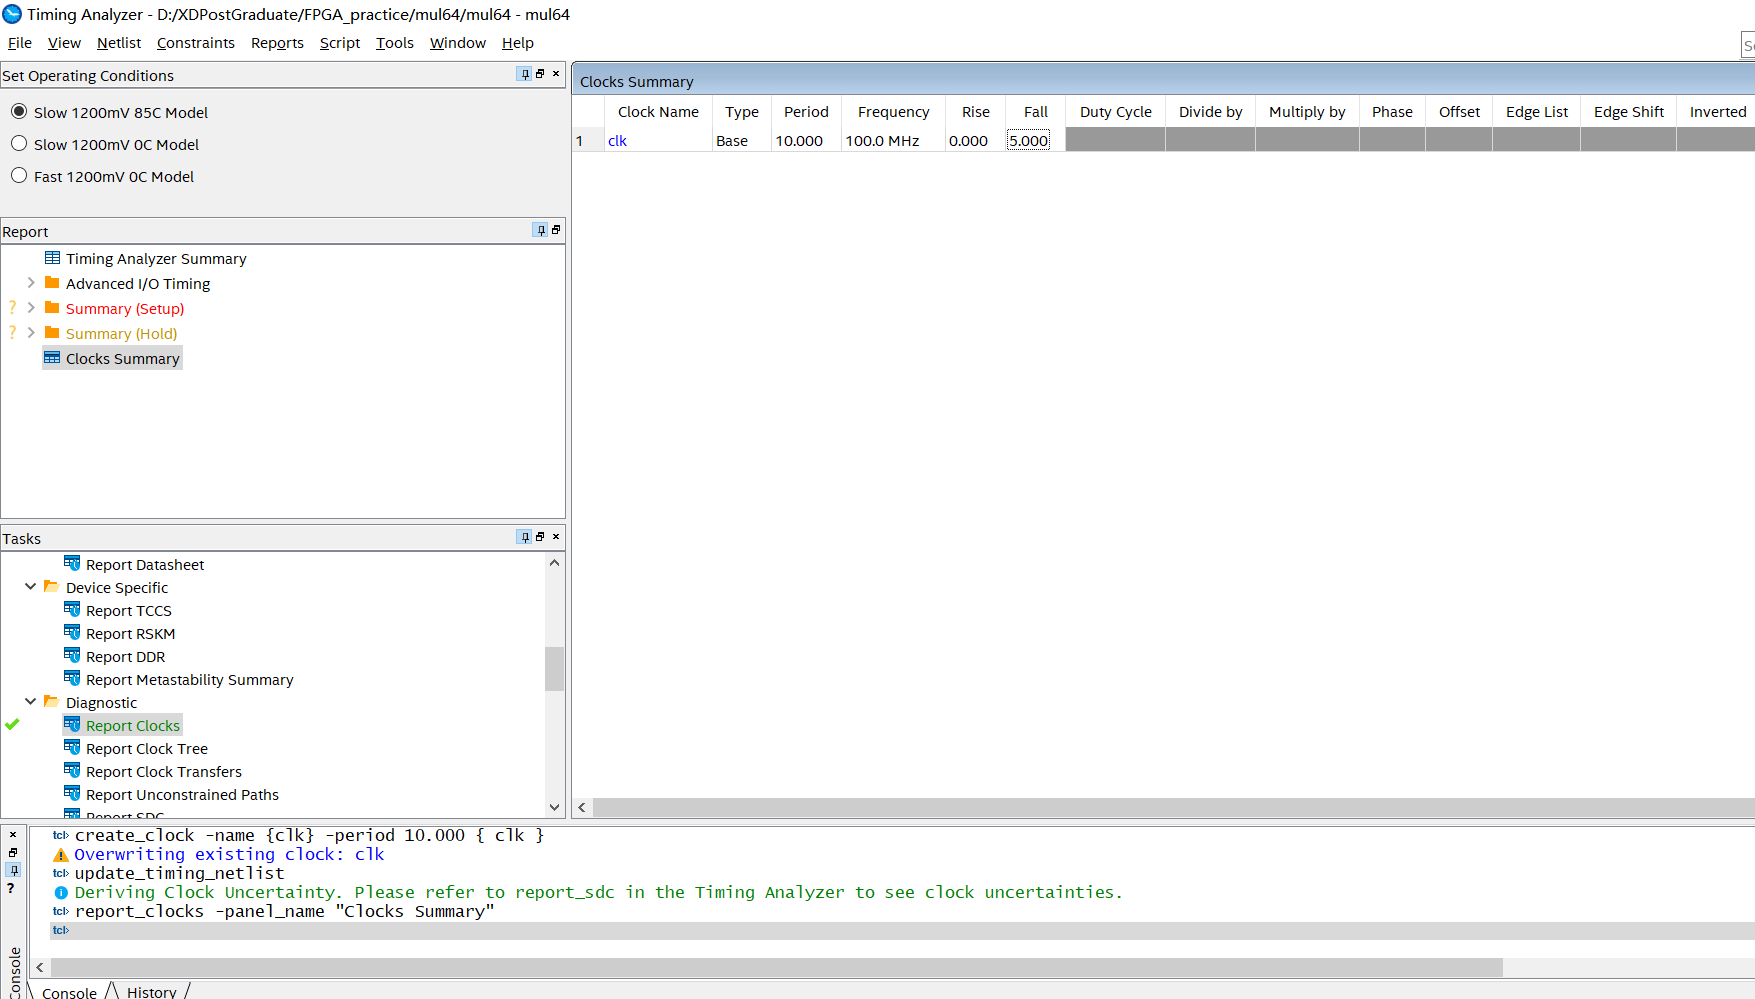The image size is (1755, 999).
Task: Float the Set Operating Conditions panel
Action: click(540, 74)
